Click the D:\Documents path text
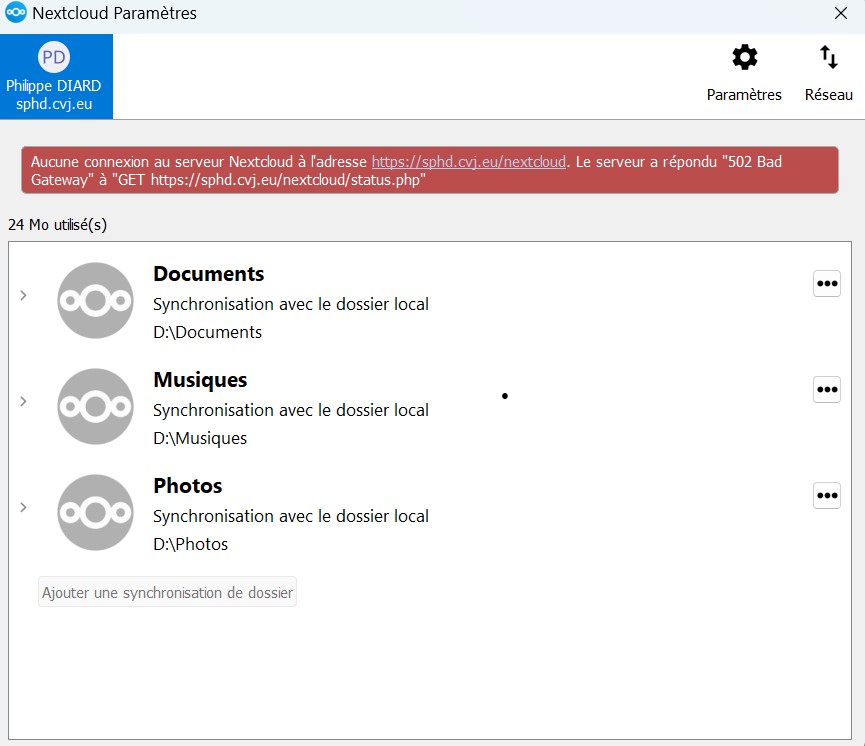 coord(207,332)
